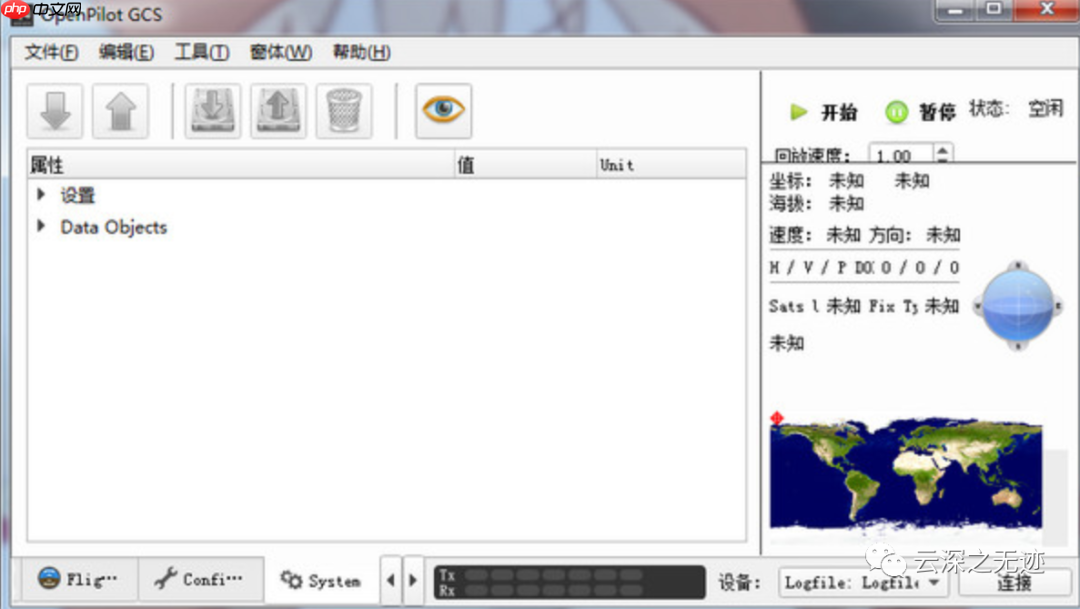Switch to the System tab
1080x609 pixels.
tap(321, 580)
